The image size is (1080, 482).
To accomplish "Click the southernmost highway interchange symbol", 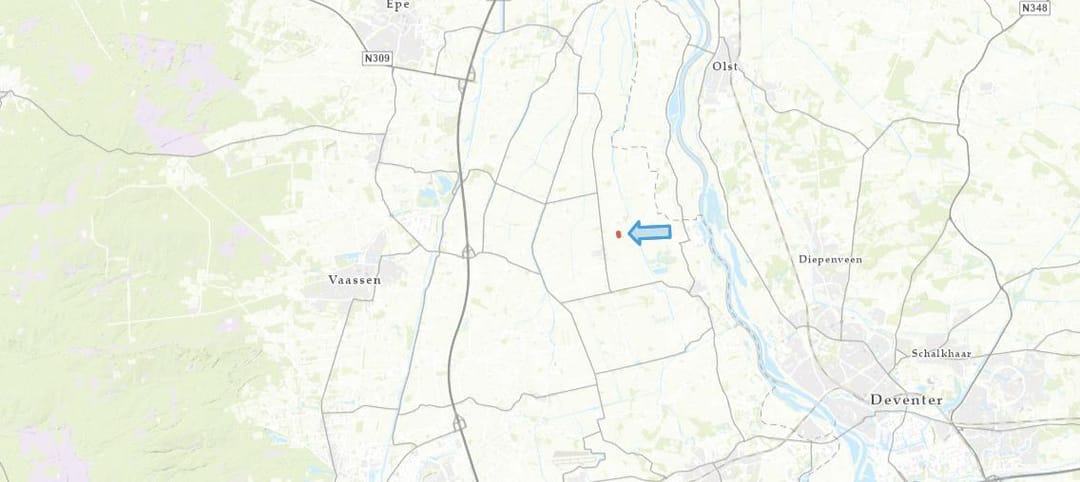I will click(x=459, y=423).
